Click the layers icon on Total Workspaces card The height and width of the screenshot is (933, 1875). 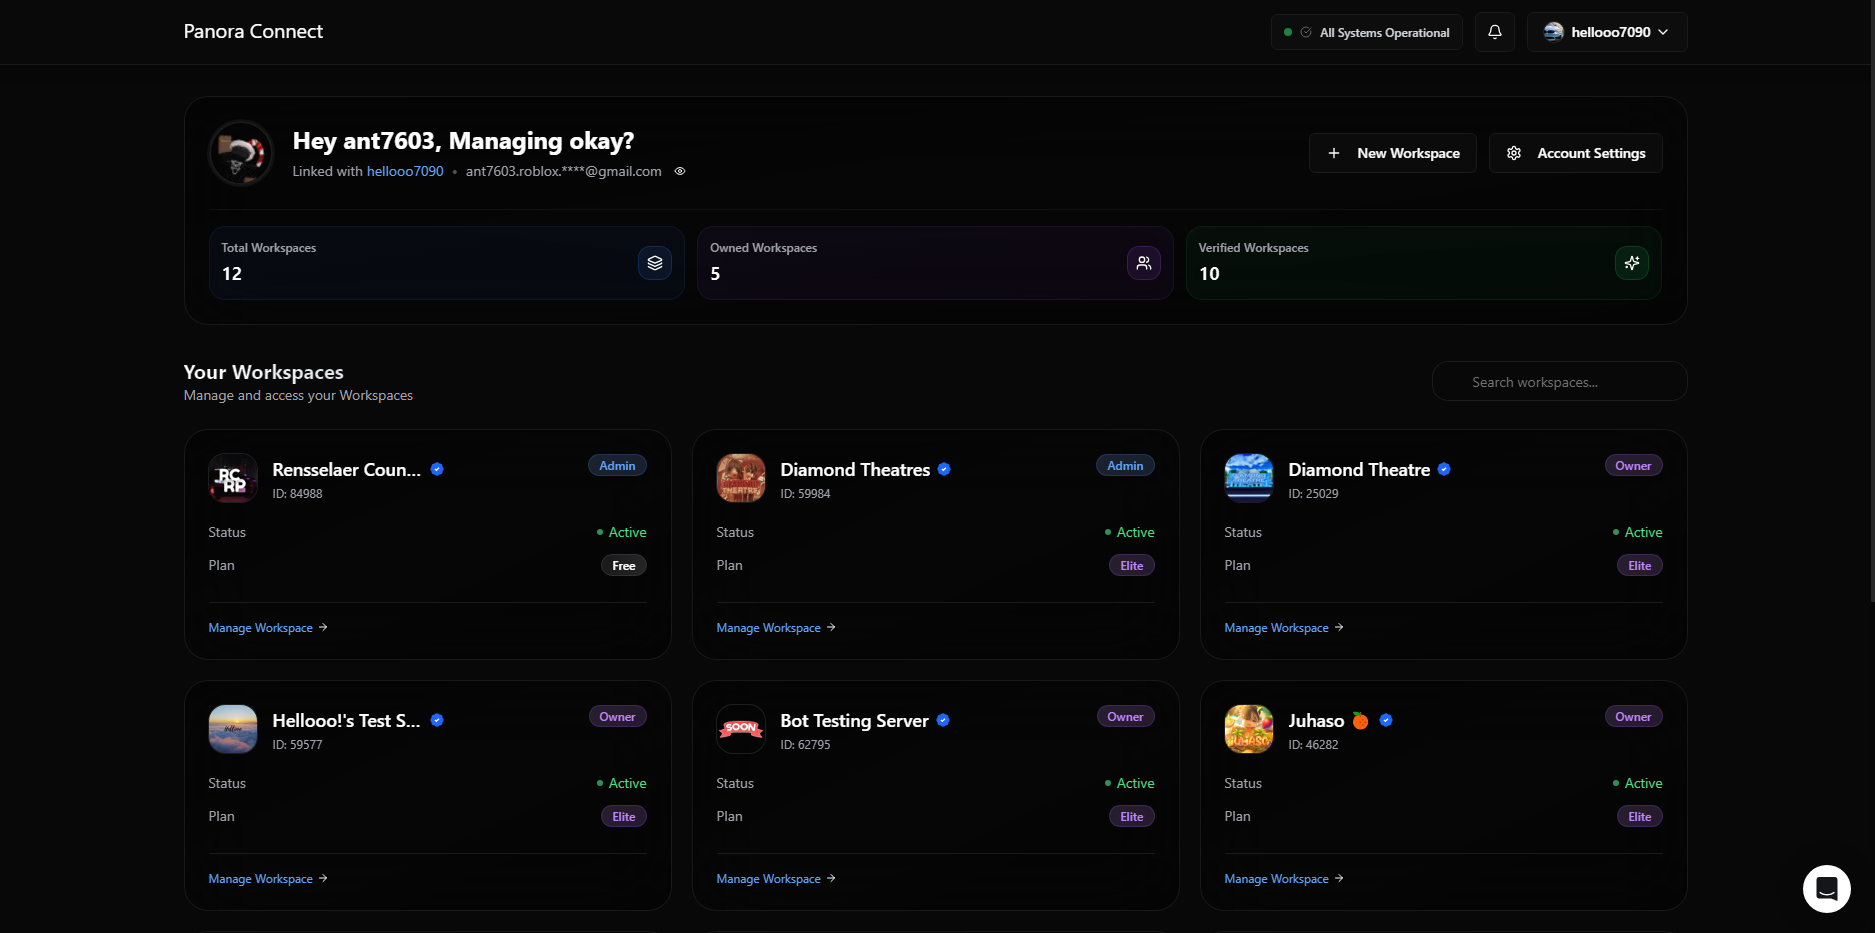(x=655, y=262)
